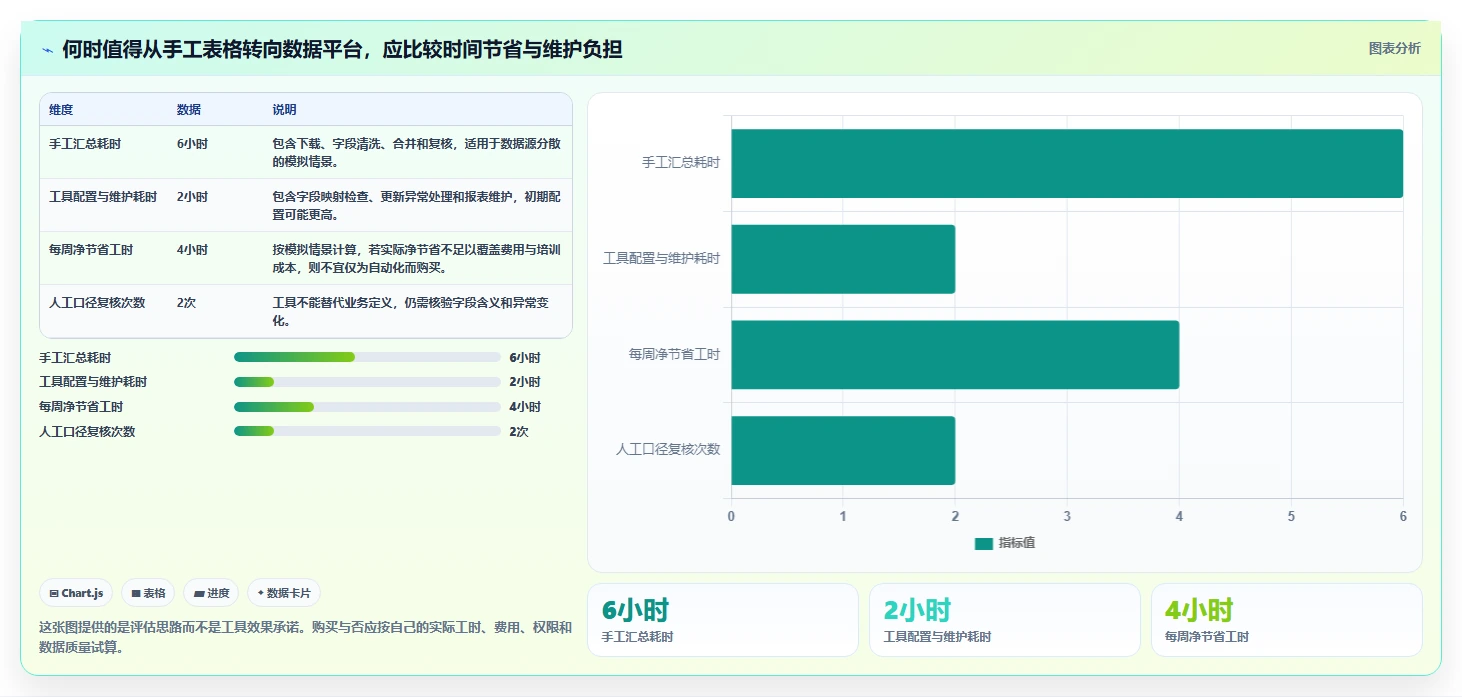This screenshot has width=1462, height=697.
Task: Click the 手工汇总耗时 progress bar
Action: coord(367,357)
